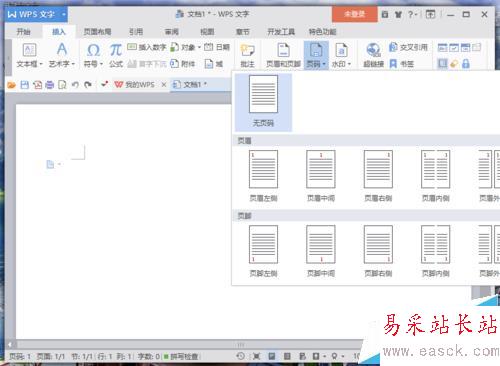Click the ribbon collapse icon in title bar
The width and height of the screenshot is (500, 366).
430,14
